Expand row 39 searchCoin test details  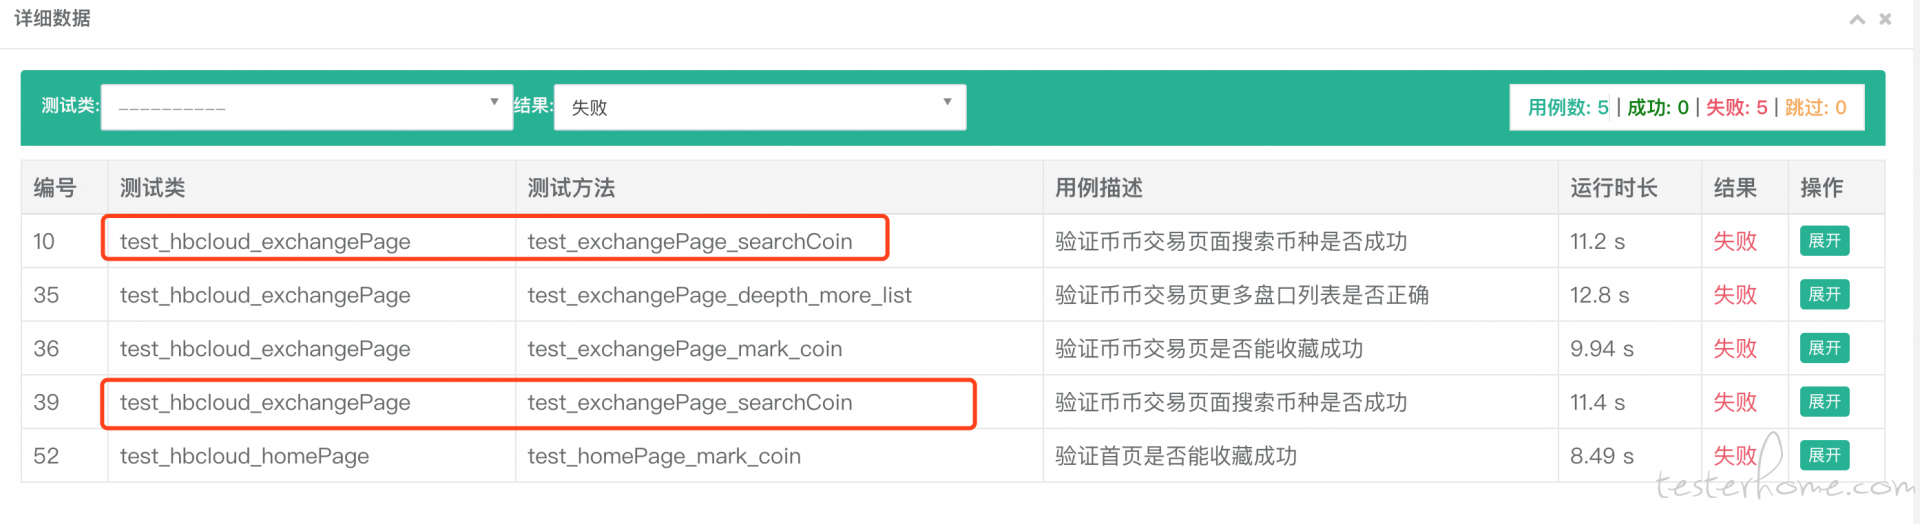1824,402
